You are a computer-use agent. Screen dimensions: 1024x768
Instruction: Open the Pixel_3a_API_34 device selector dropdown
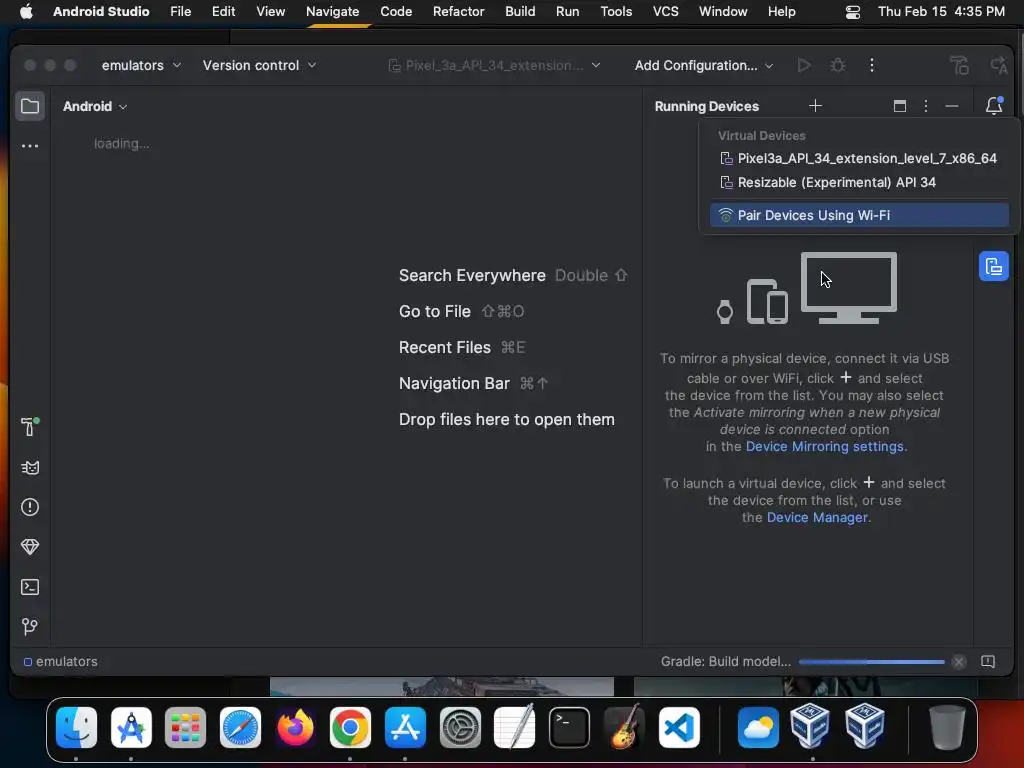[x=494, y=65]
